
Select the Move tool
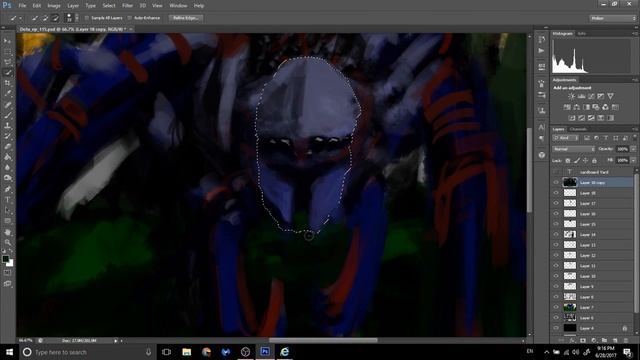(x=7, y=41)
